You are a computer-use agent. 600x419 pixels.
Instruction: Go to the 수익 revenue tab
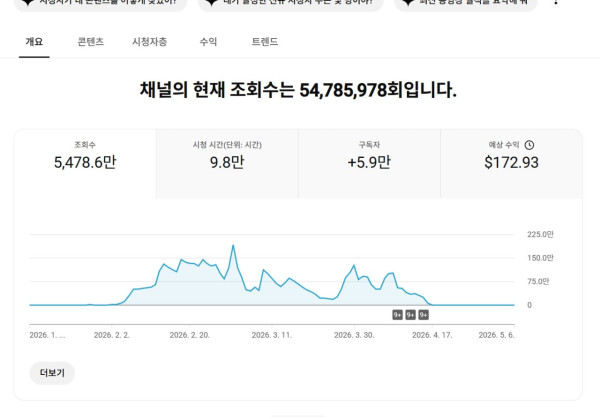208,42
